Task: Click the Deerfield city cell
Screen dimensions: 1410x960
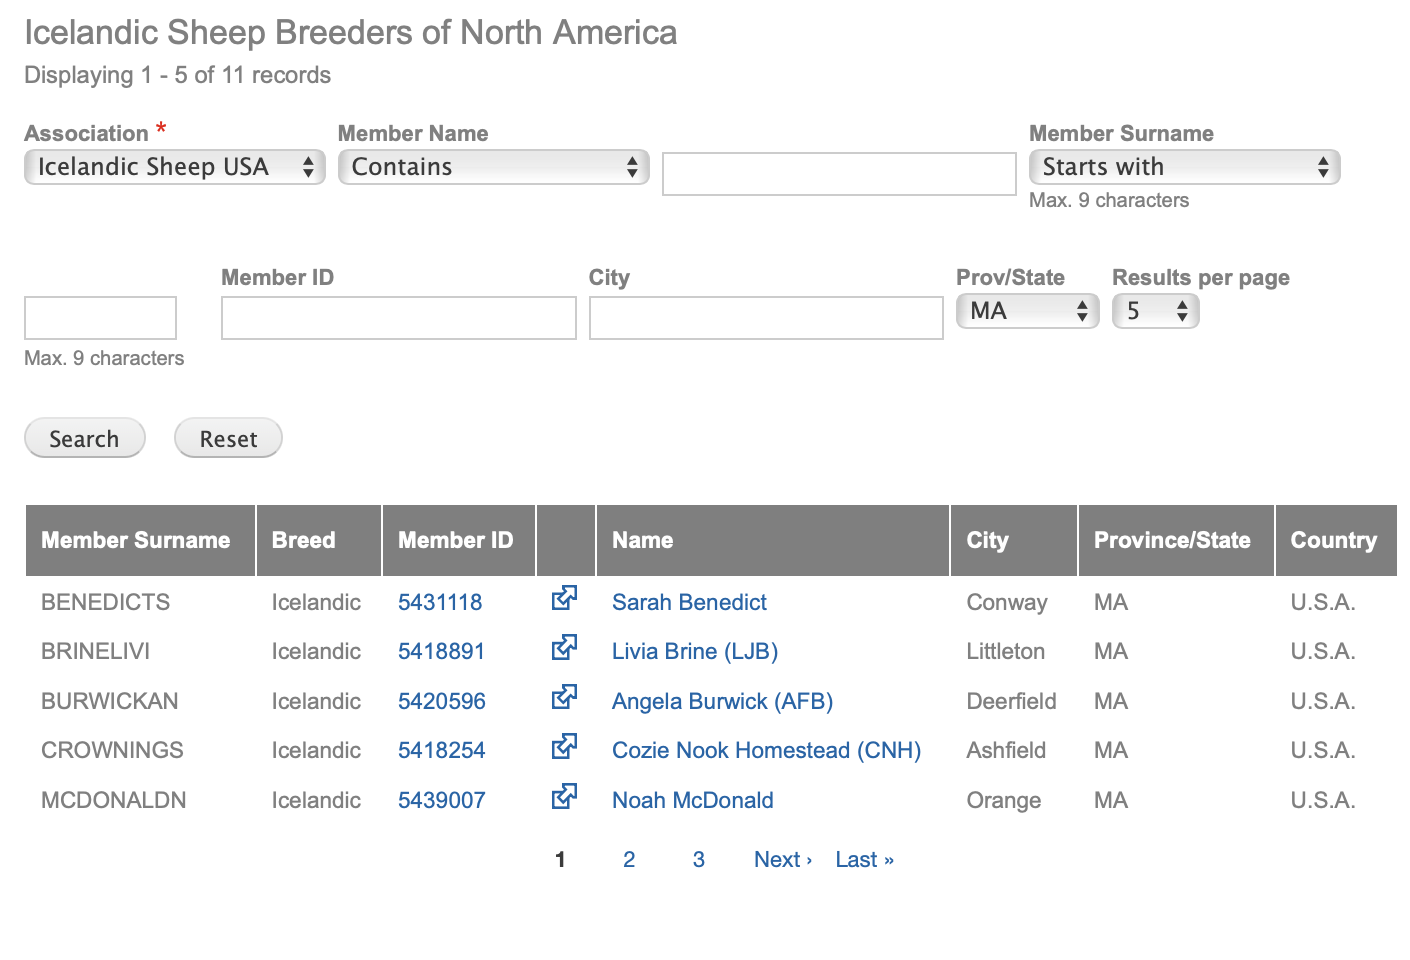Action: point(1011,701)
